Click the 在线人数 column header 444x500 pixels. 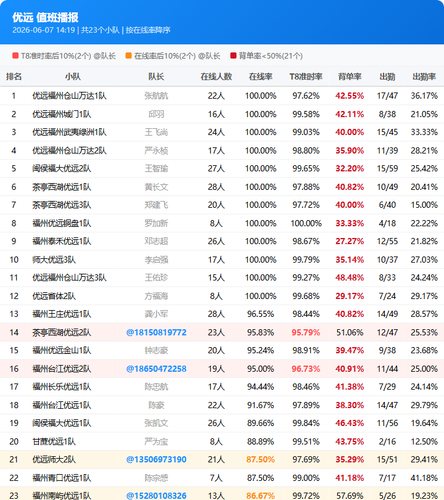pos(216,77)
